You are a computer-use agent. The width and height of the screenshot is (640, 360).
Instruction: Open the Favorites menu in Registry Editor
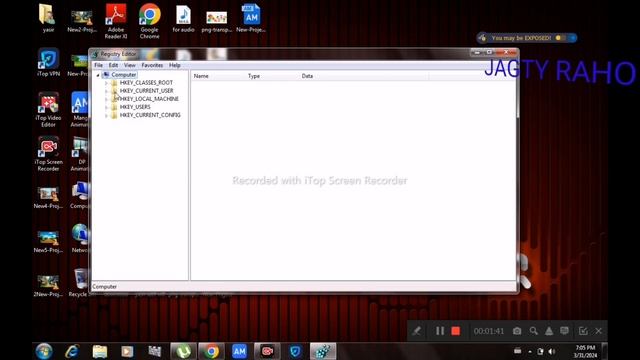(152, 65)
